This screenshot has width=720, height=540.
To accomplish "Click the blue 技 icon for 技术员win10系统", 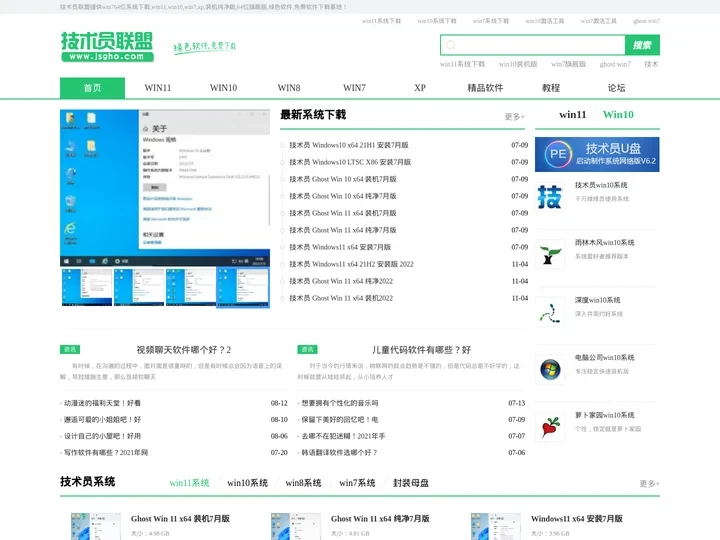I will click(550, 197).
